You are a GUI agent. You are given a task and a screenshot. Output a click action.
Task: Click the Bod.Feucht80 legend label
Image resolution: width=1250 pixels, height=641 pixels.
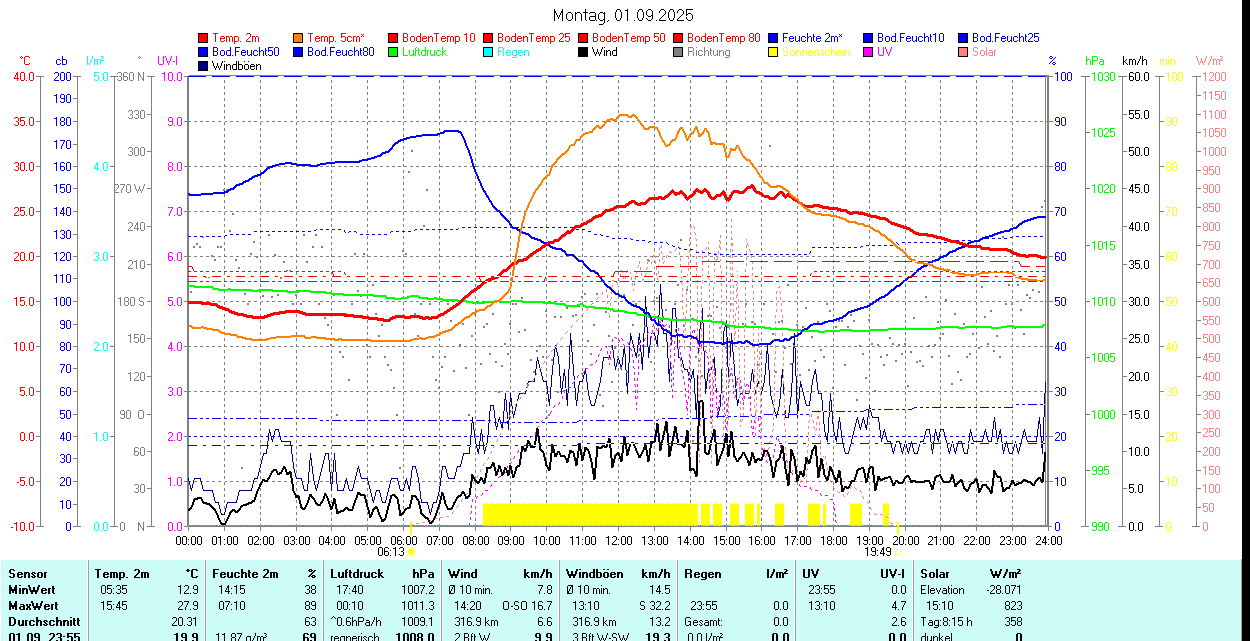click(340, 52)
